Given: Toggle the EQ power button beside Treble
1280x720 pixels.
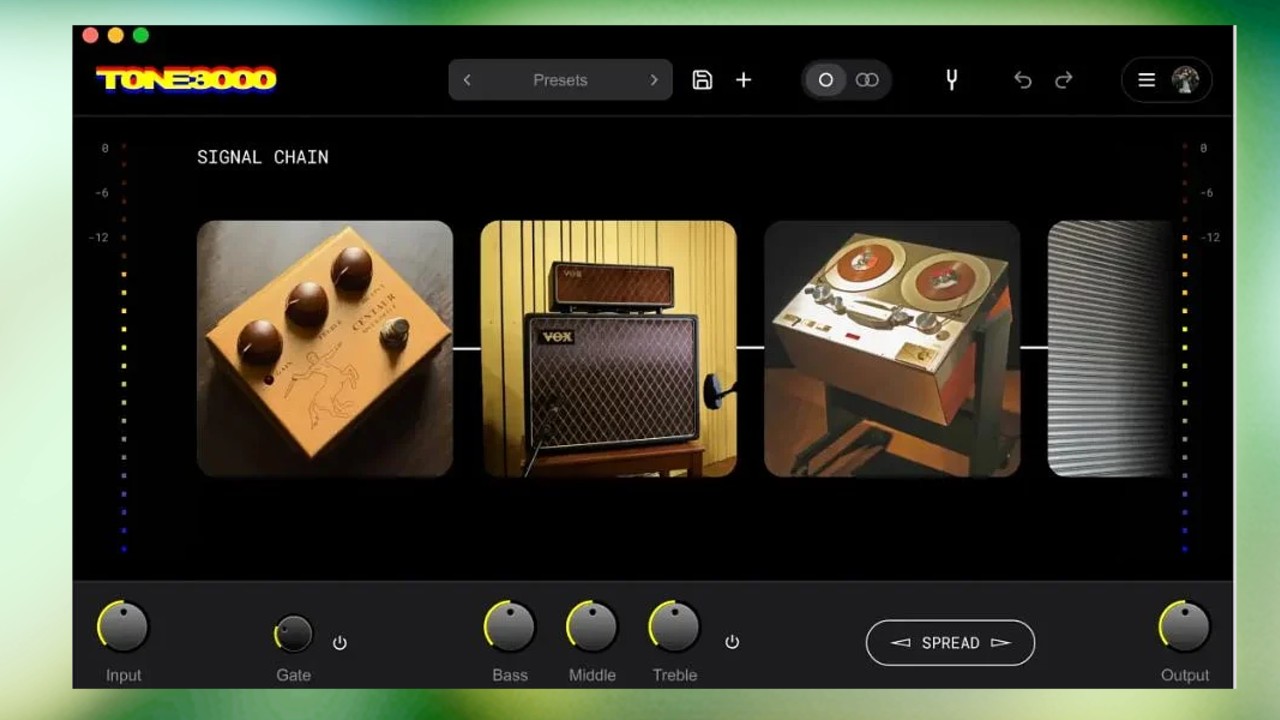Looking at the screenshot, I should tap(732, 642).
